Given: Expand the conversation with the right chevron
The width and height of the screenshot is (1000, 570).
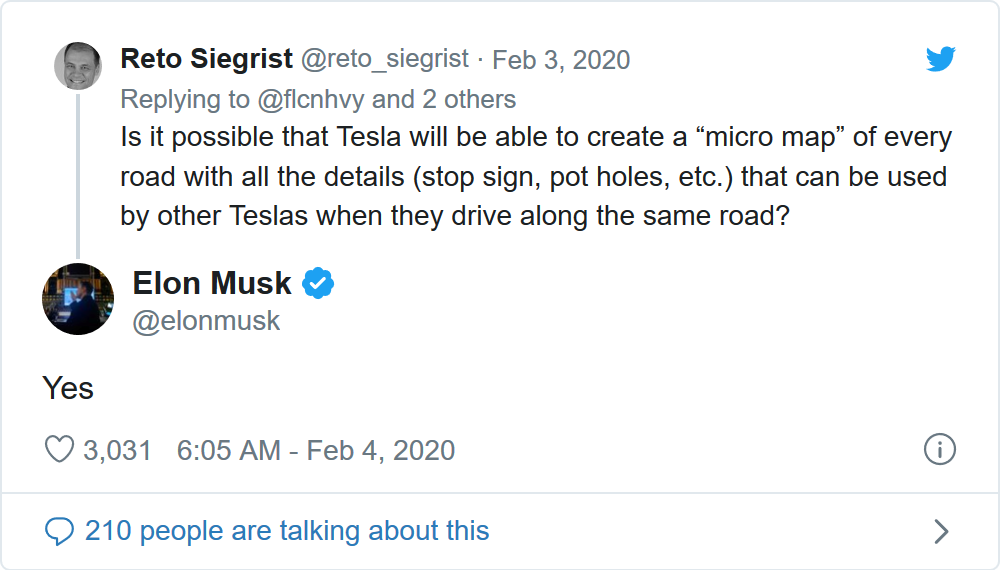Looking at the screenshot, I should pyautogui.click(x=940, y=531).
